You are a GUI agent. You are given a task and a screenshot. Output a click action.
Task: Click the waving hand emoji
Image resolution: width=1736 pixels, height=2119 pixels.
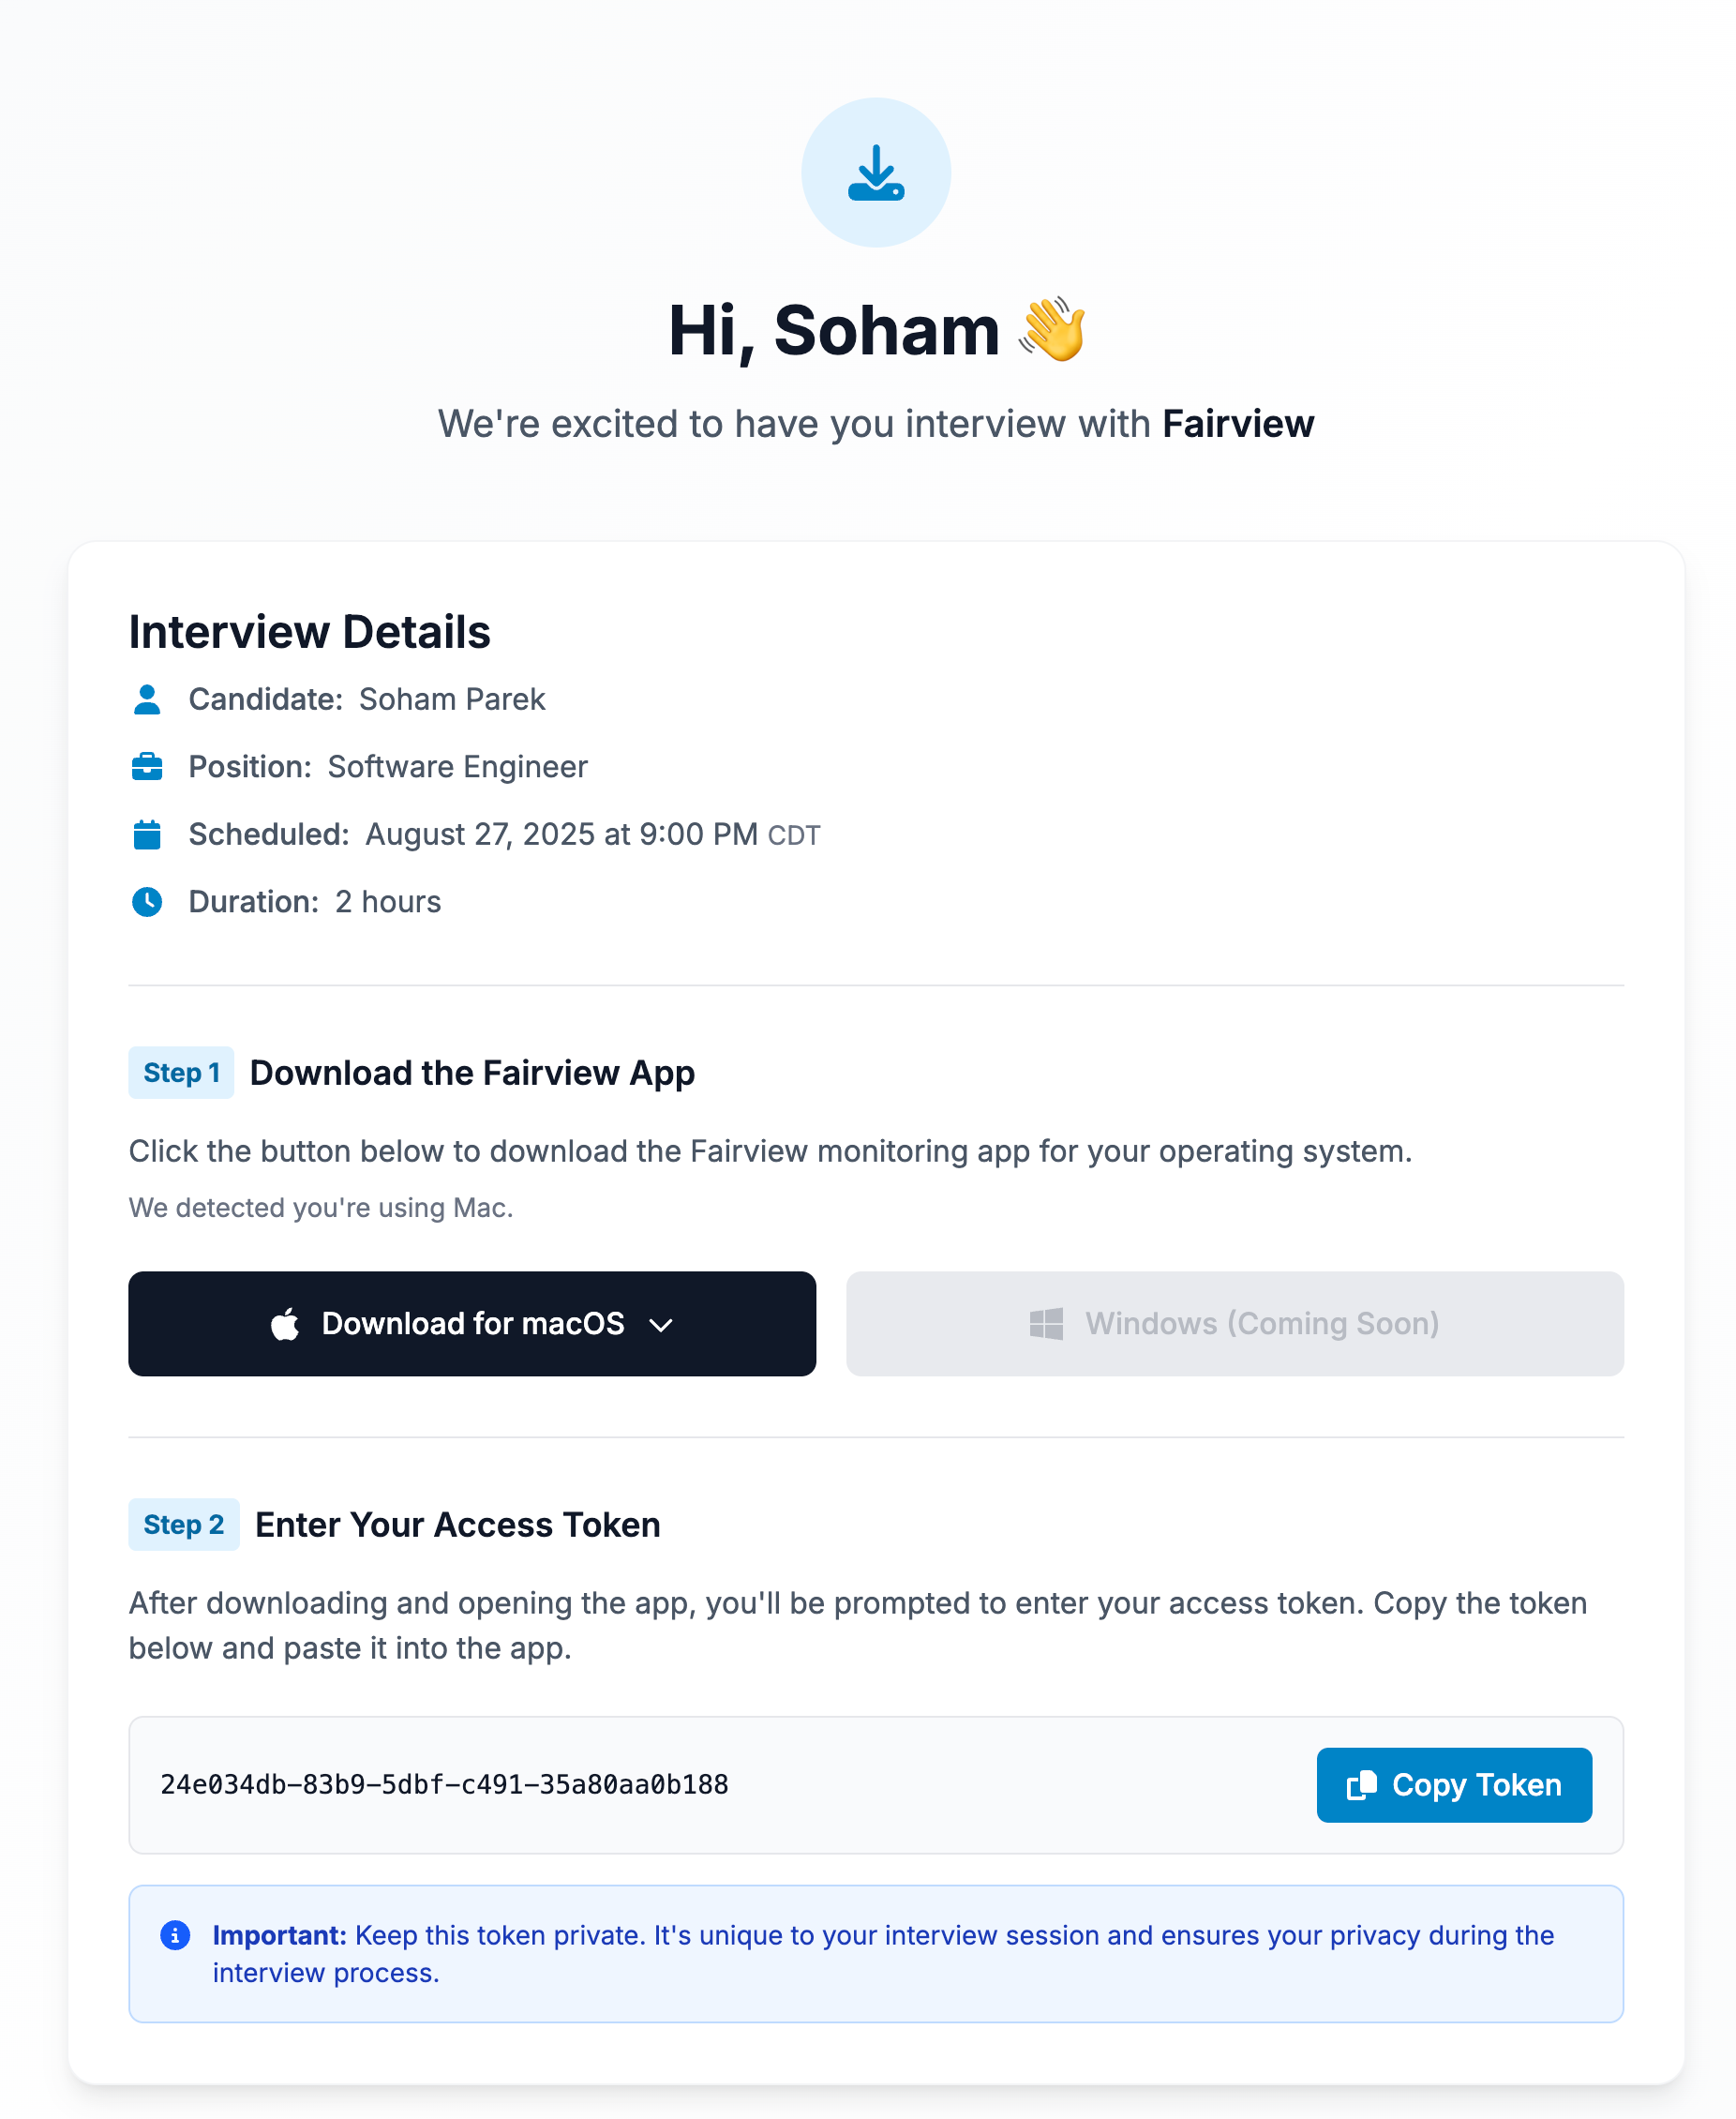[1052, 330]
